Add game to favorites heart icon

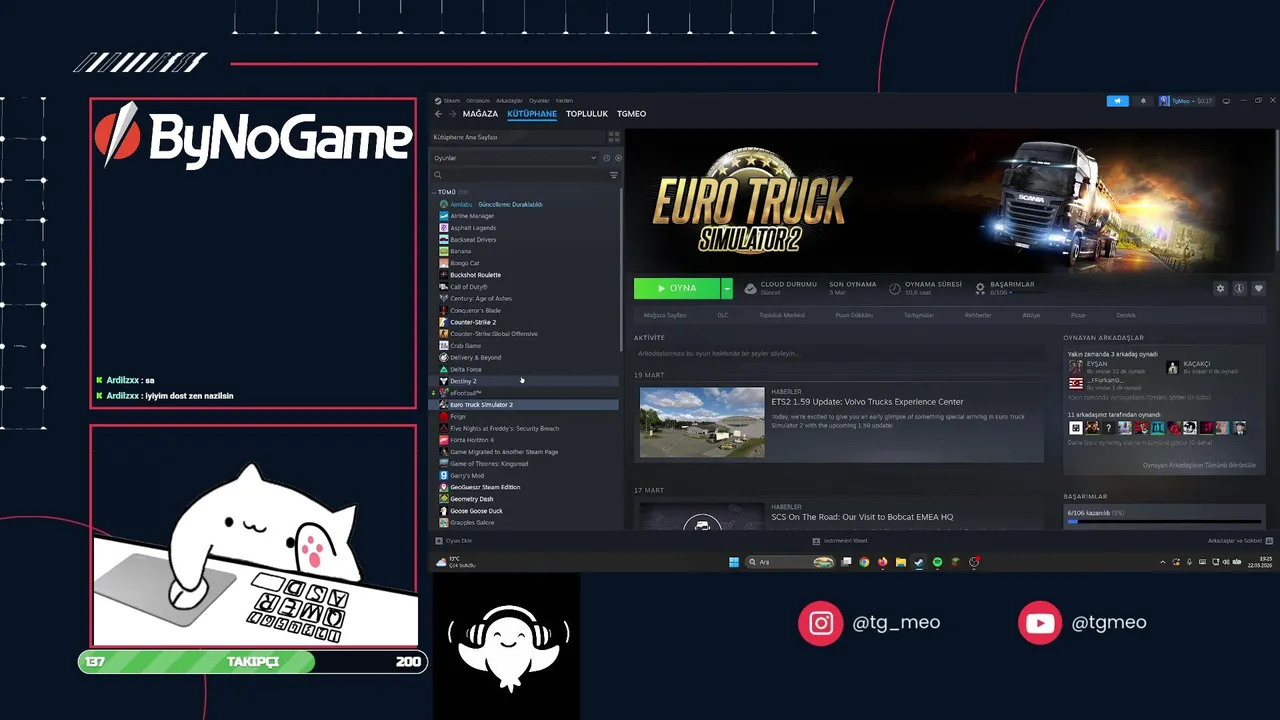pos(1258,288)
